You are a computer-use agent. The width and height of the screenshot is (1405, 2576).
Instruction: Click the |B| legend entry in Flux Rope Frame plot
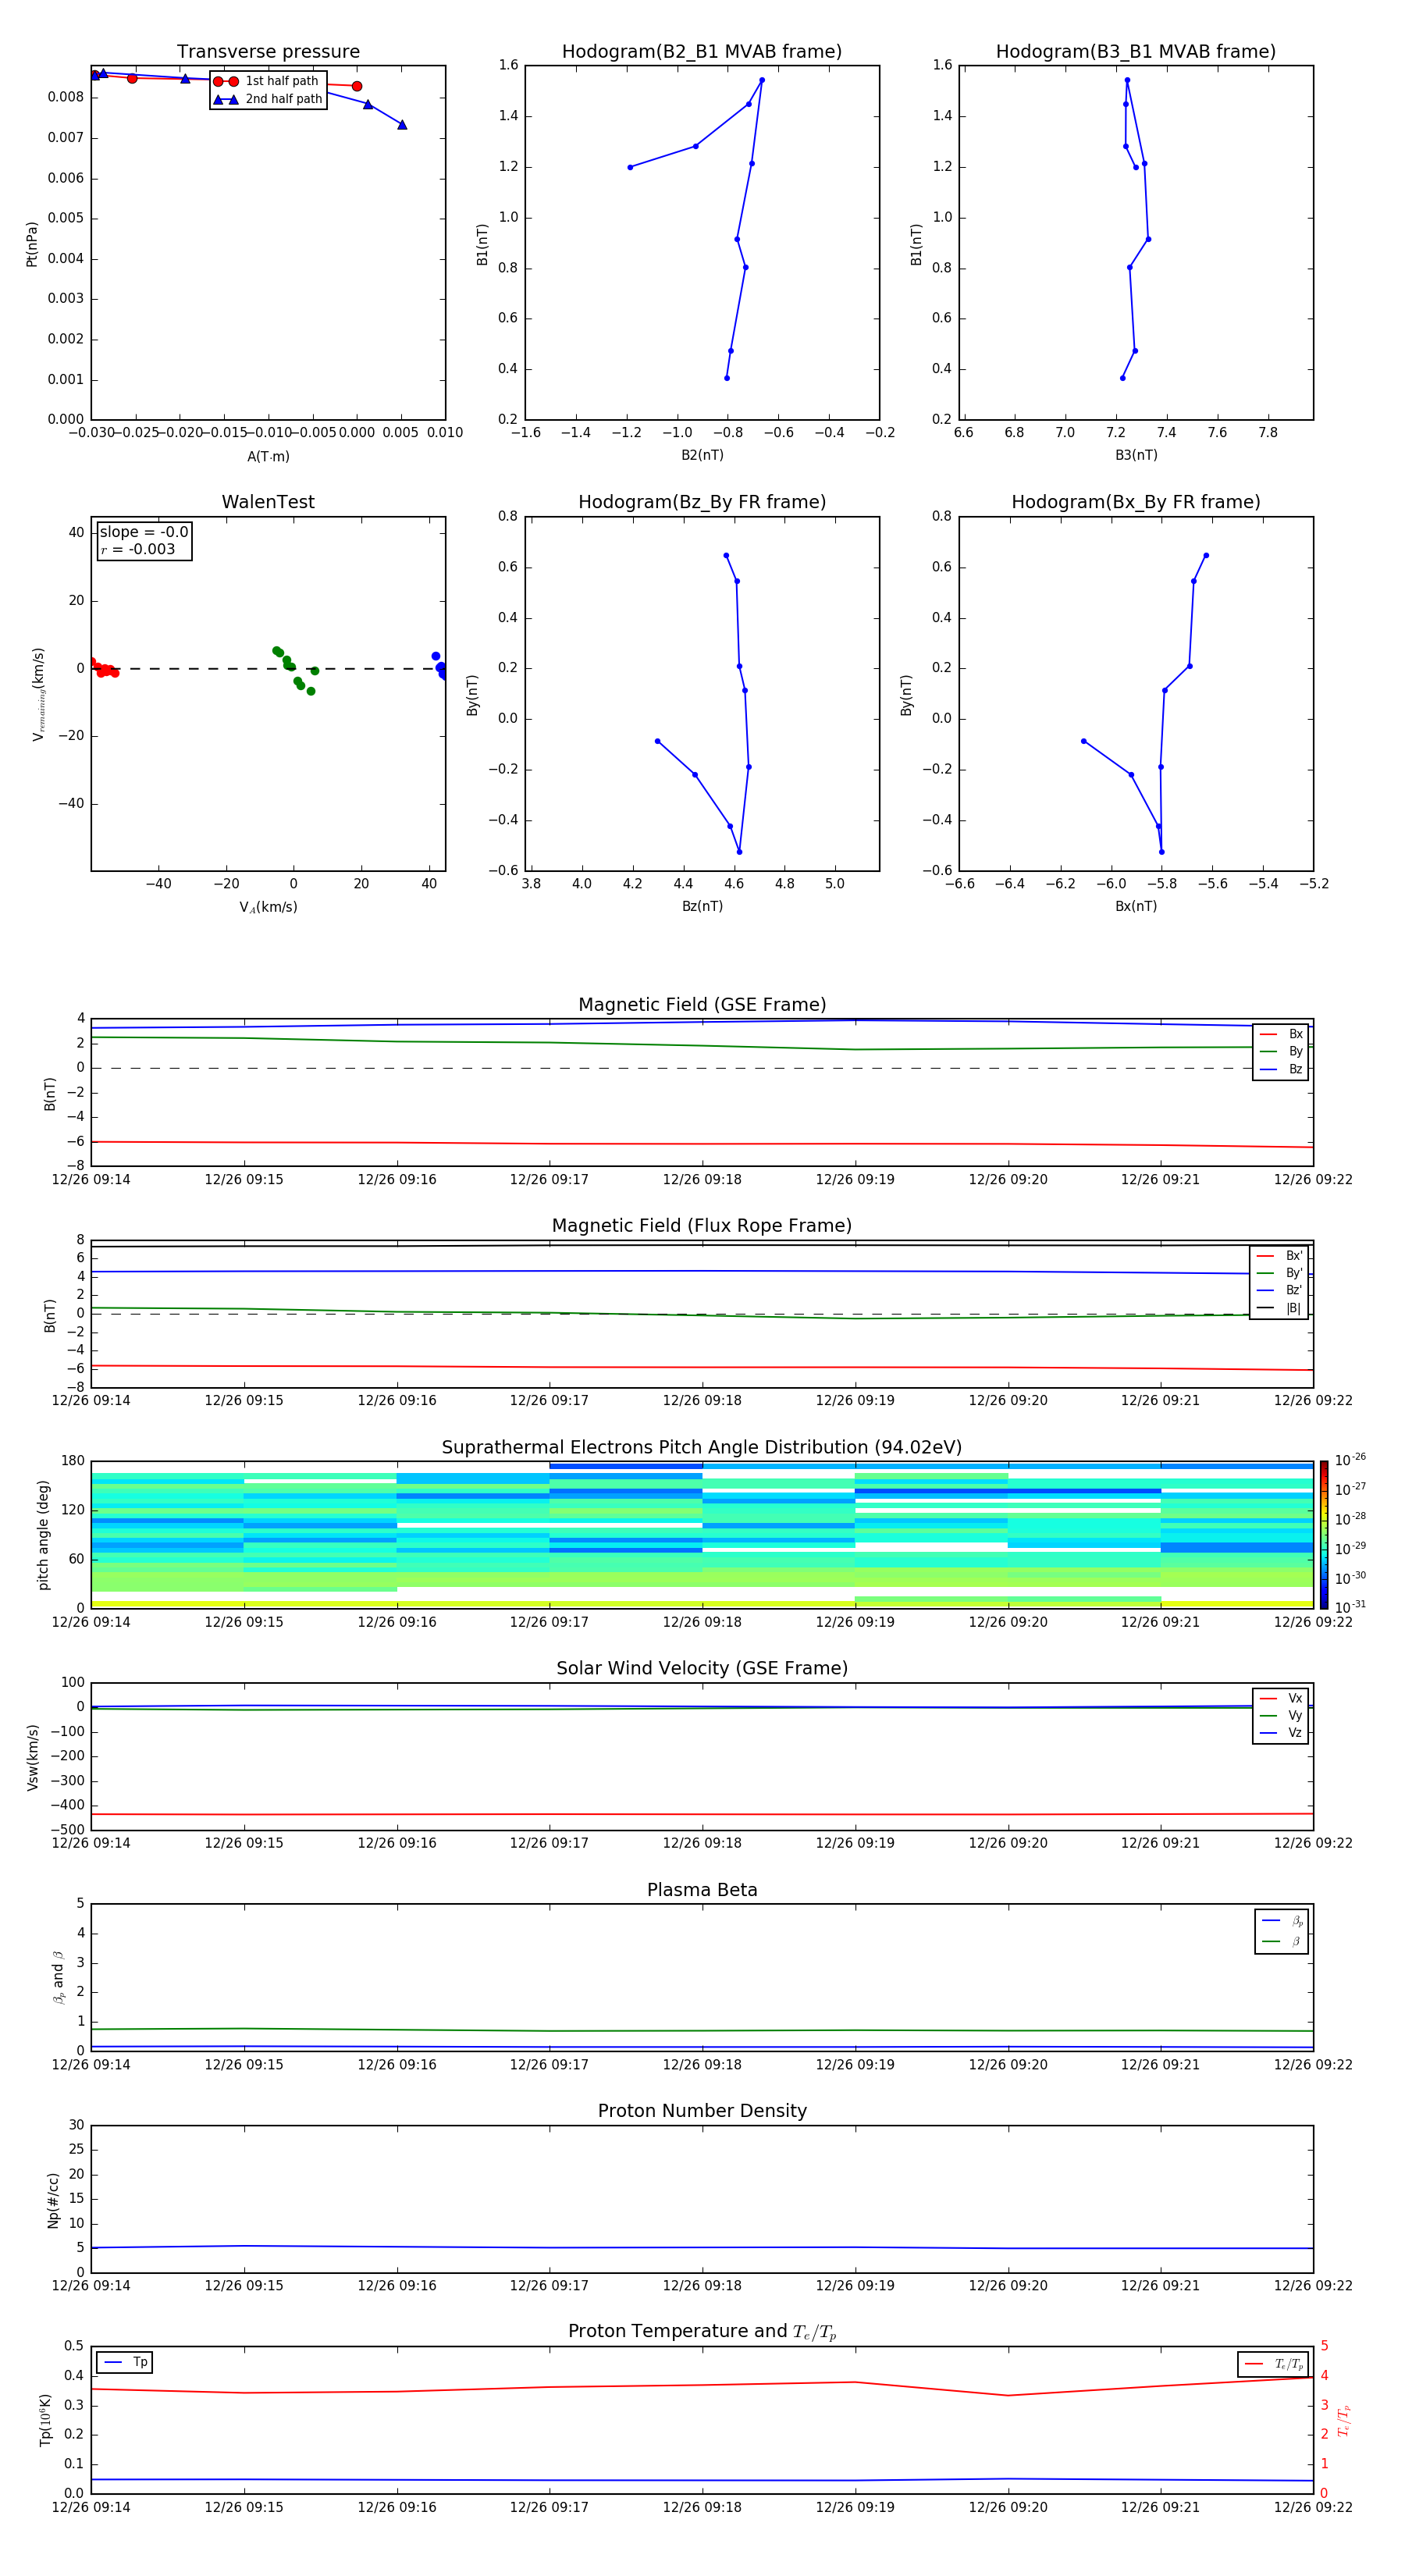tap(1280, 1308)
